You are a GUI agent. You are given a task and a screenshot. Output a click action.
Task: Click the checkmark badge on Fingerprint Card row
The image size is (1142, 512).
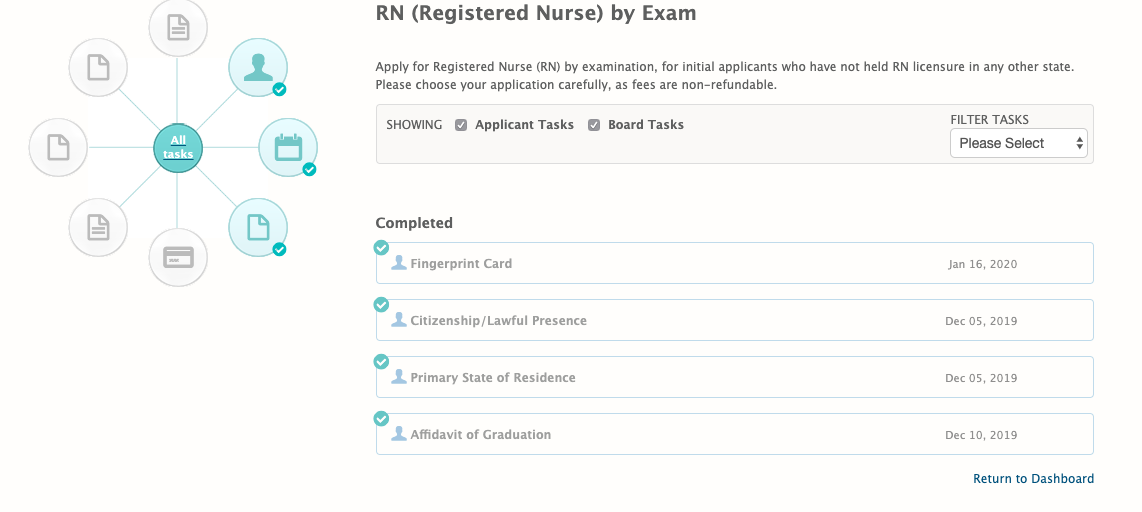pyautogui.click(x=381, y=248)
